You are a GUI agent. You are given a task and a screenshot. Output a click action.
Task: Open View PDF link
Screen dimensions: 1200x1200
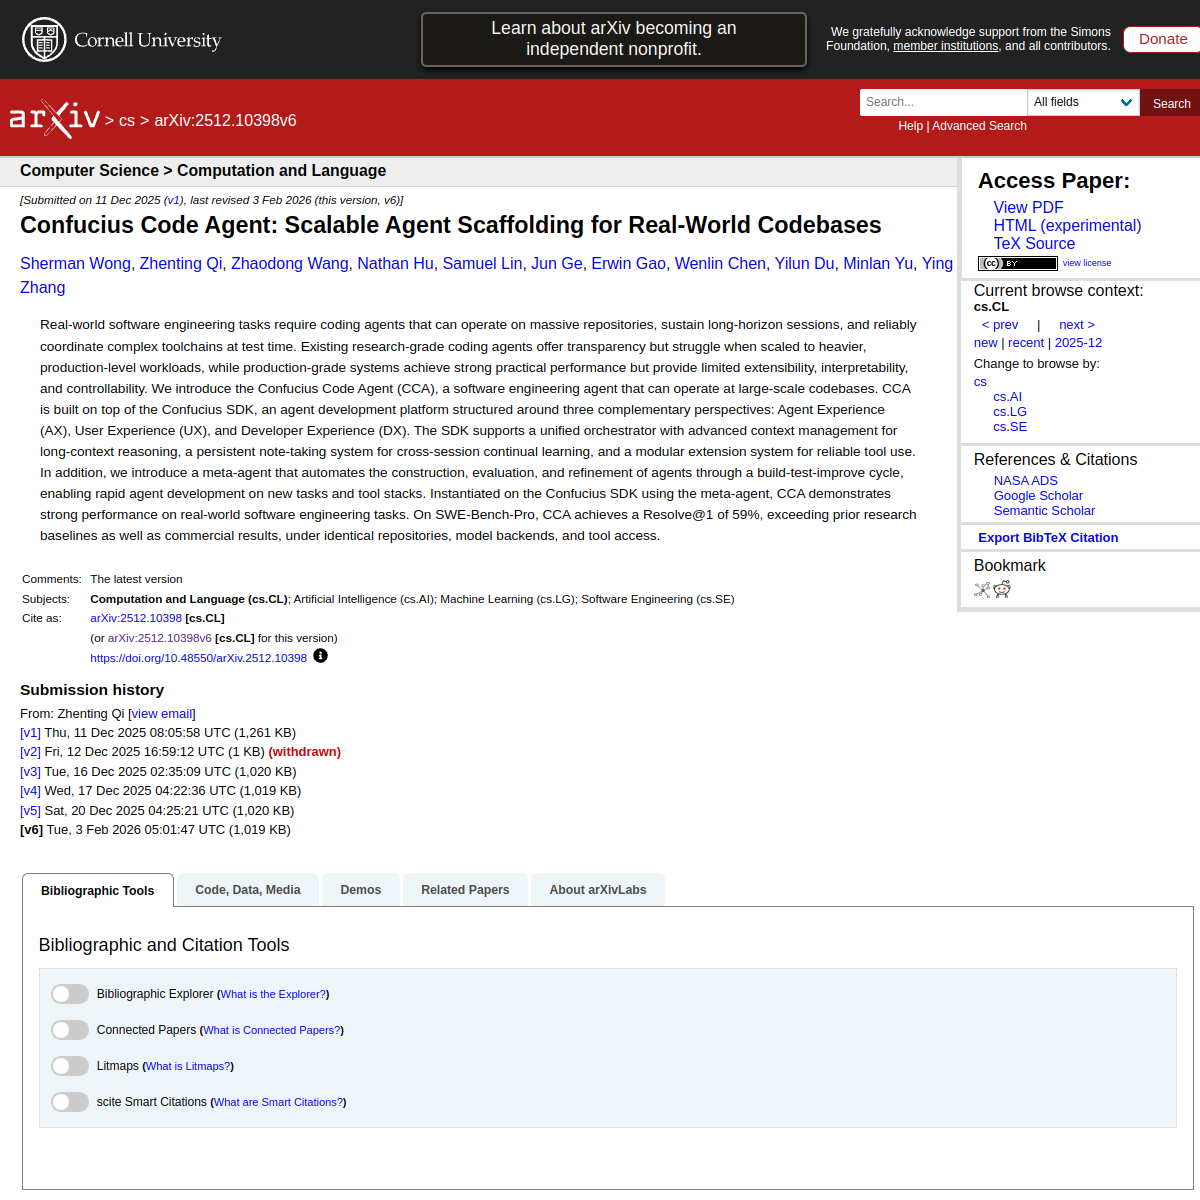[1028, 207]
